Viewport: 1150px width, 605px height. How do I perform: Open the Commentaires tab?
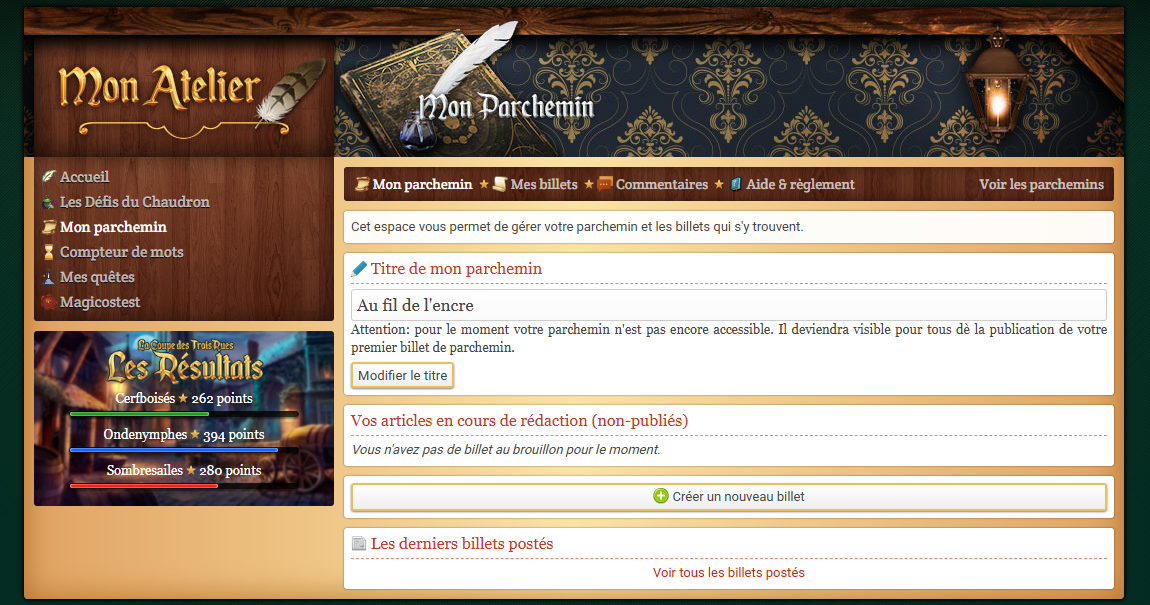(x=662, y=184)
